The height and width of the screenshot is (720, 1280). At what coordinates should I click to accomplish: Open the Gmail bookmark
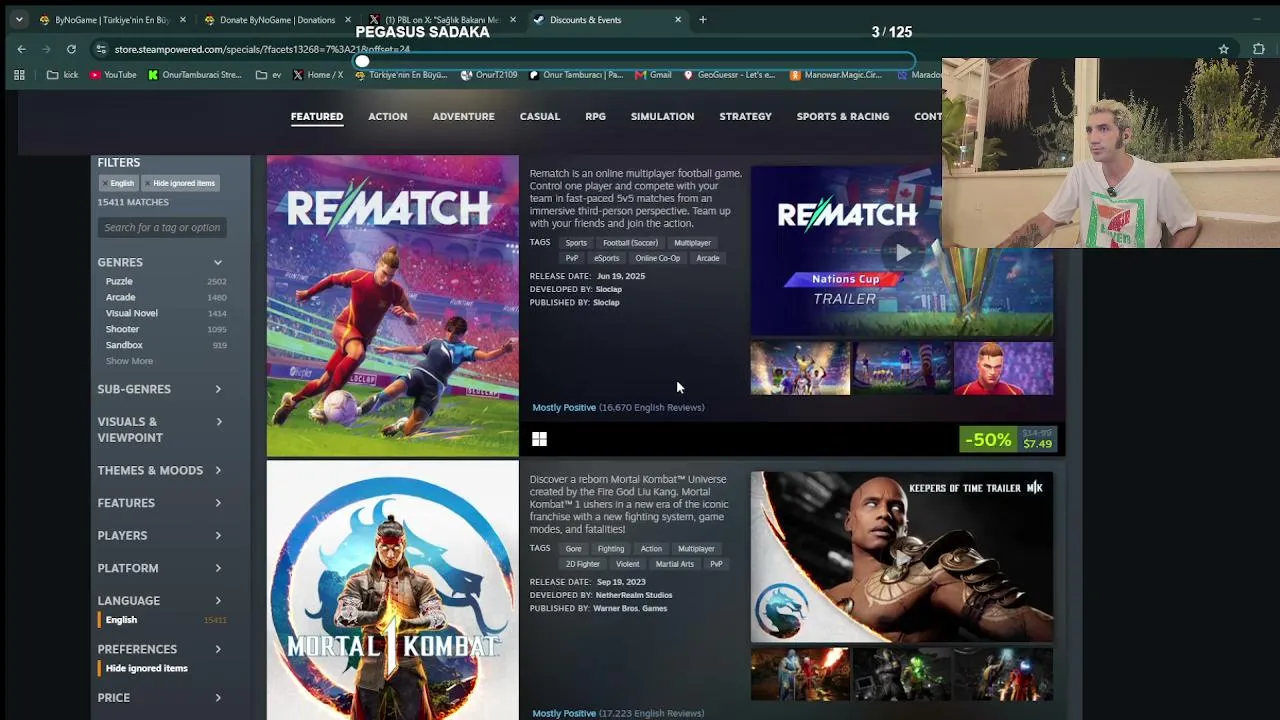click(653, 75)
